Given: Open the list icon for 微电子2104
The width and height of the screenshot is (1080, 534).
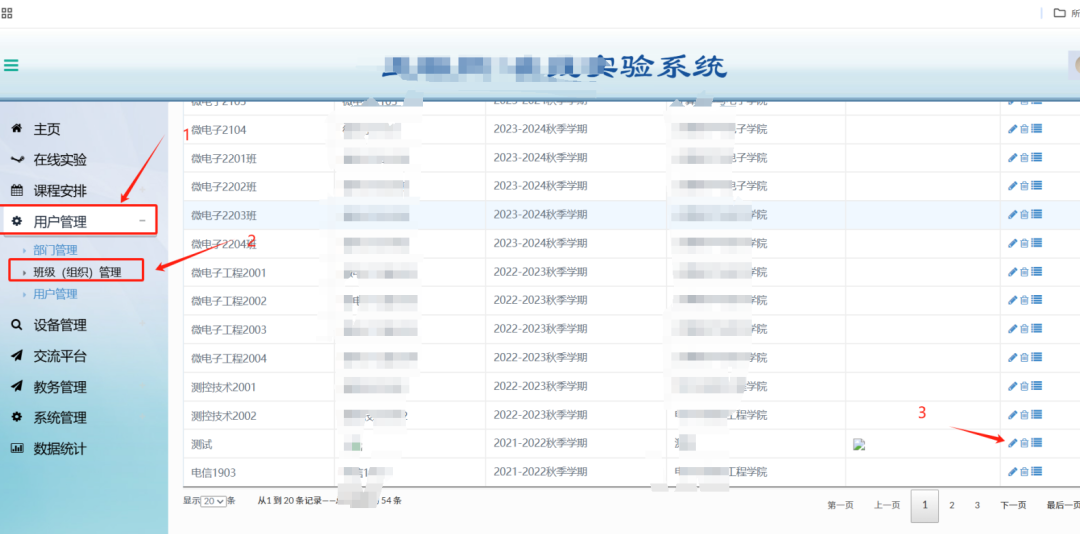Looking at the screenshot, I should (x=1037, y=129).
